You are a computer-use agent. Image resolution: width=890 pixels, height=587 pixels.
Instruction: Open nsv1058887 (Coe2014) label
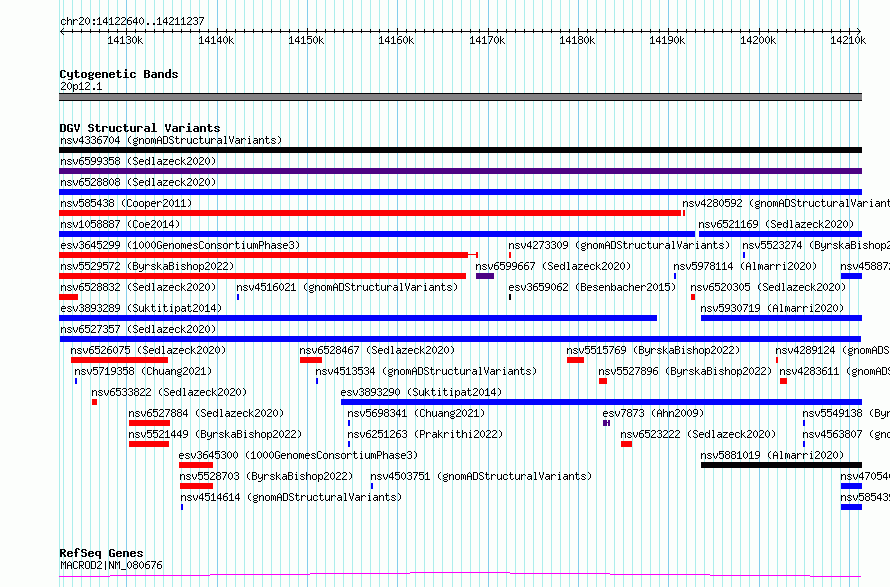tap(120, 224)
